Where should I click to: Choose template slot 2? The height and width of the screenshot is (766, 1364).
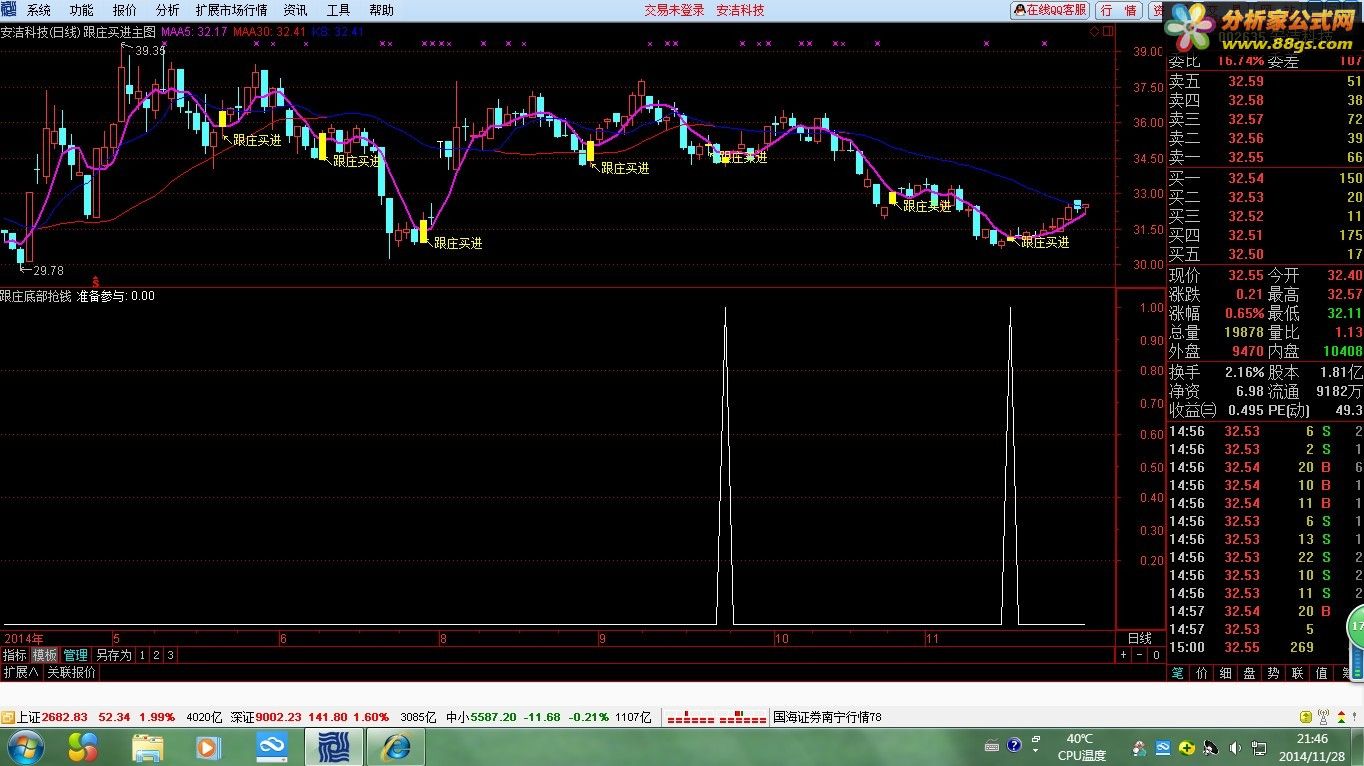156,655
